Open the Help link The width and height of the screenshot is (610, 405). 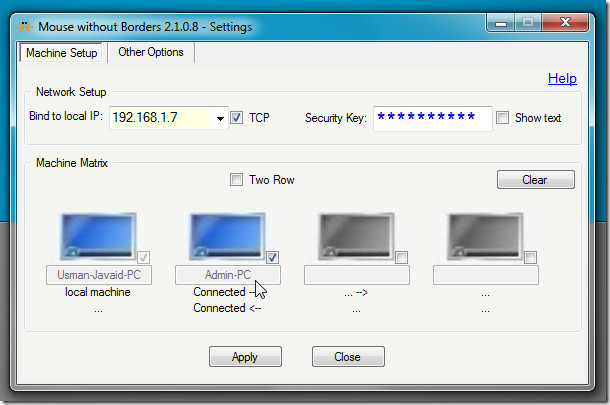[562, 79]
